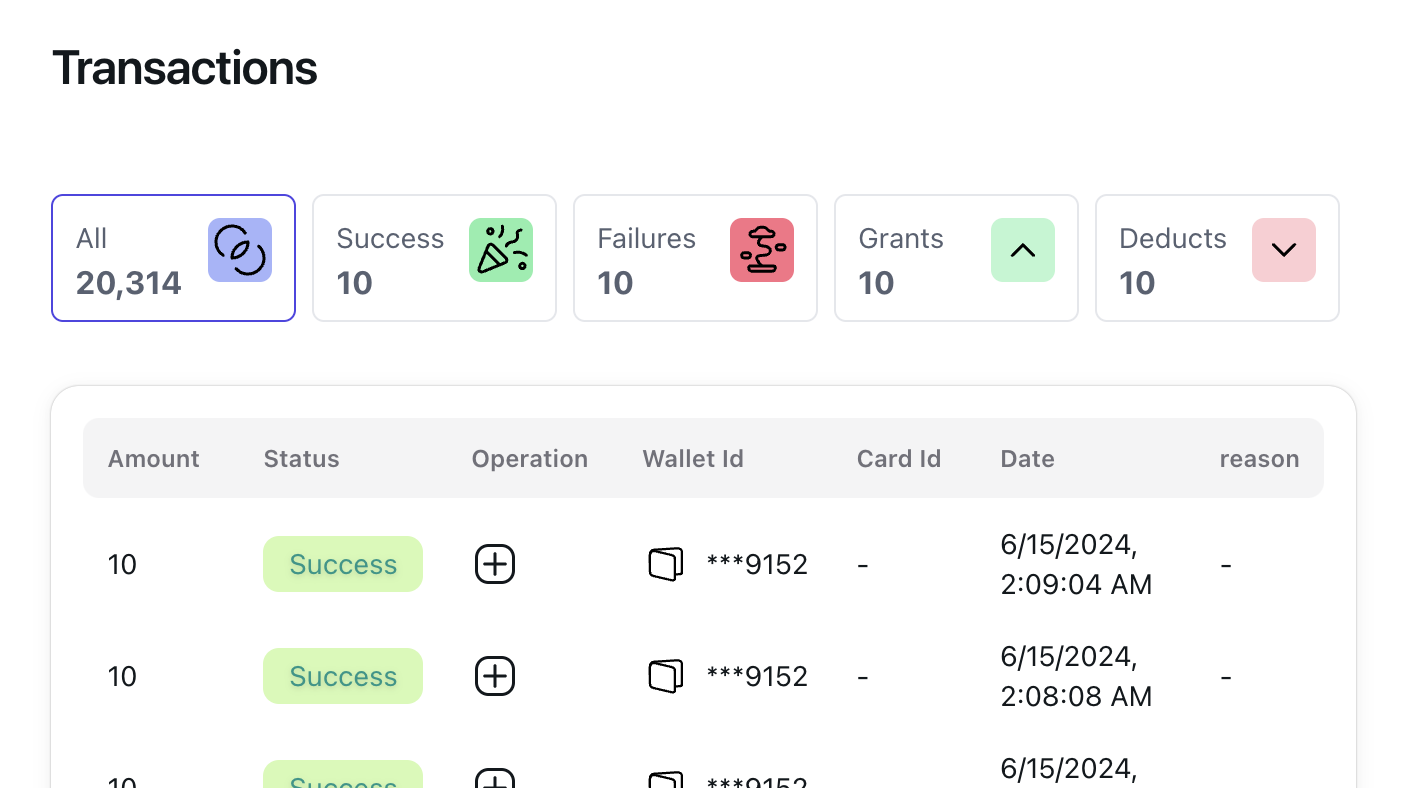Open the Deducts filter card
The width and height of the screenshot is (1404, 788).
point(1217,258)
